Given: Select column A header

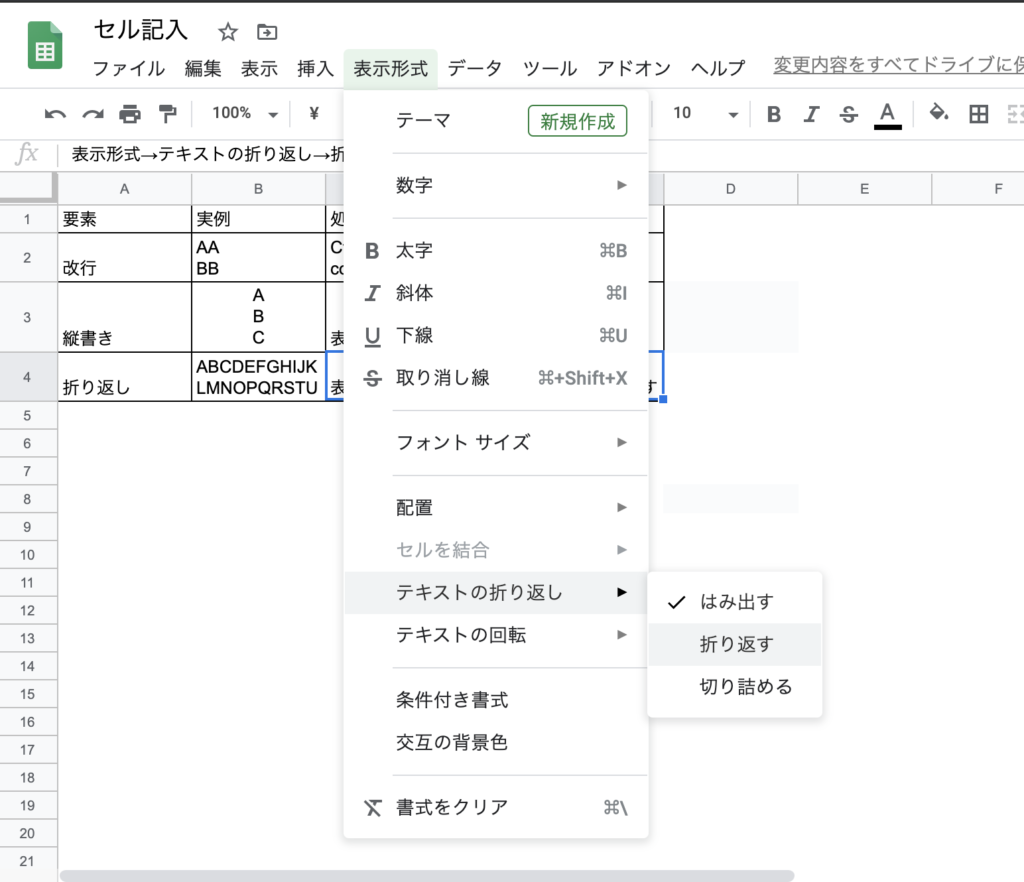Looking at the screenshot, I should 125,189.
